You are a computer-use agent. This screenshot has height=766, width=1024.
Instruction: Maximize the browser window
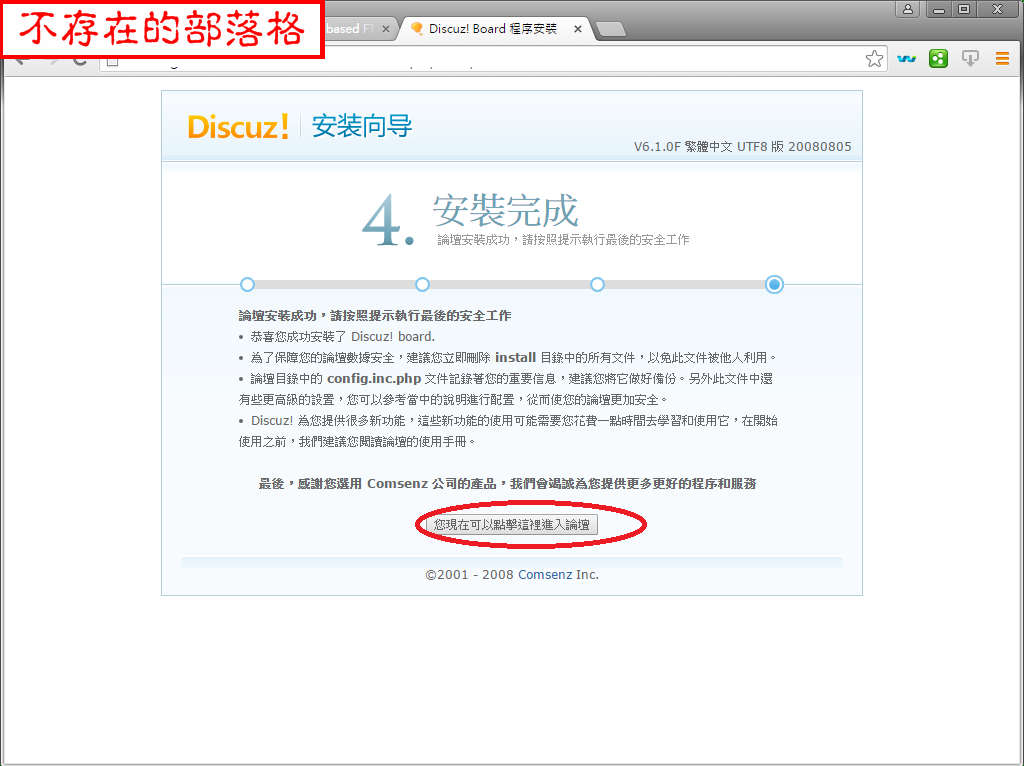[x=964, y=9]
